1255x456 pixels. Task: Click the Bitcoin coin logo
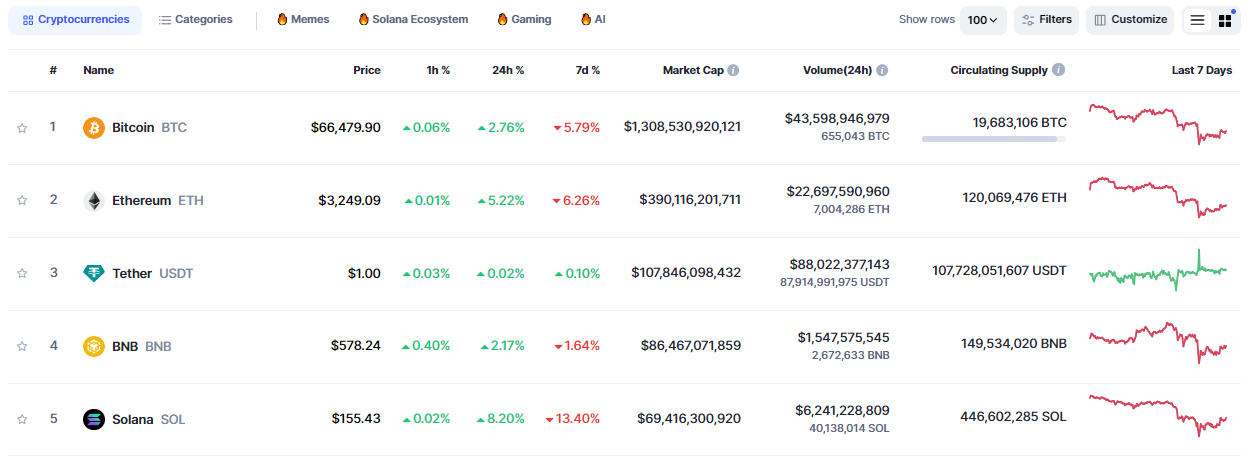[94, 128]
